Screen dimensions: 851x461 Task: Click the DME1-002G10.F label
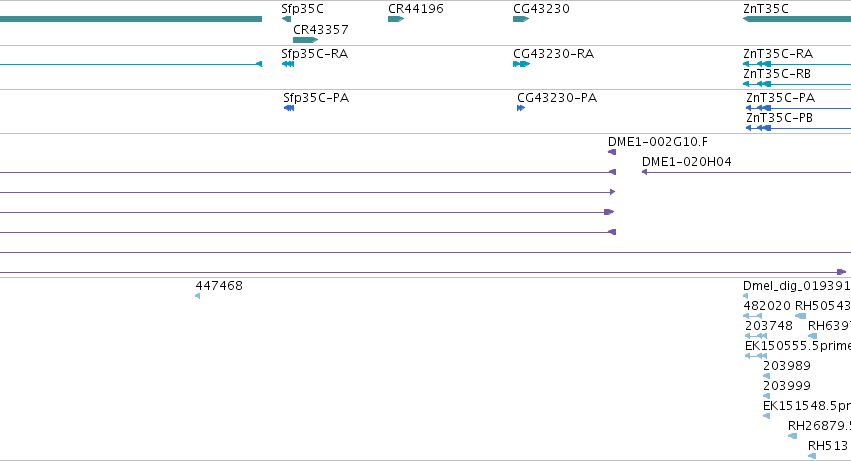658,142
